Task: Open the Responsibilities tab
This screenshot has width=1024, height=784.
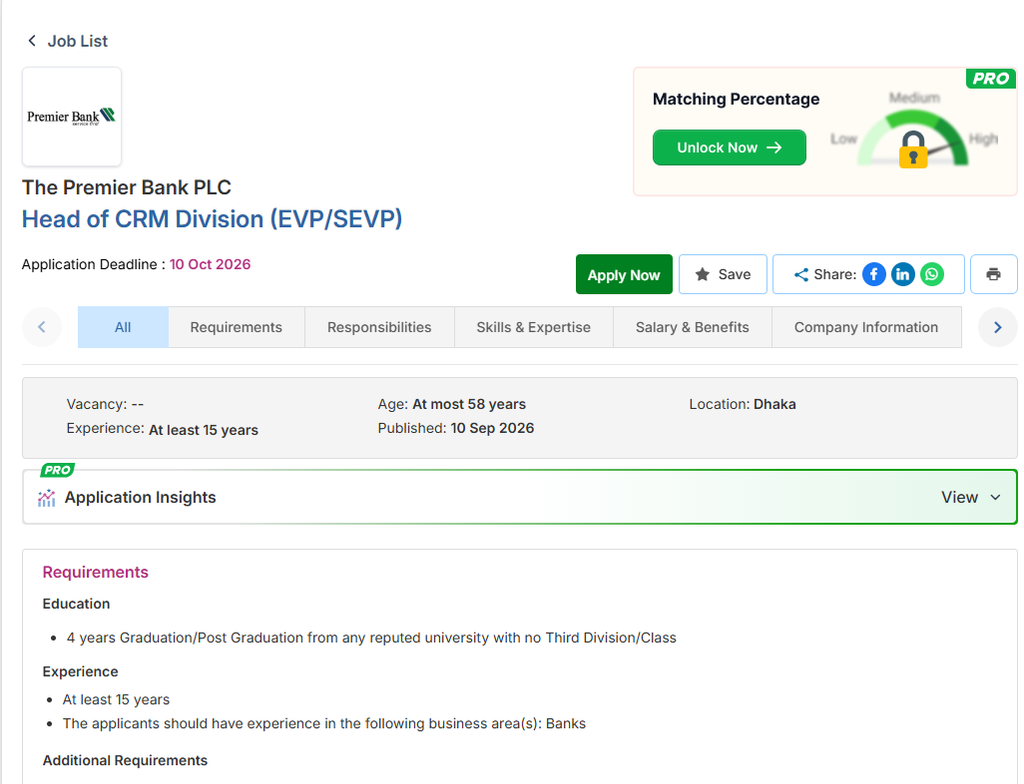Action: (379, 327)
